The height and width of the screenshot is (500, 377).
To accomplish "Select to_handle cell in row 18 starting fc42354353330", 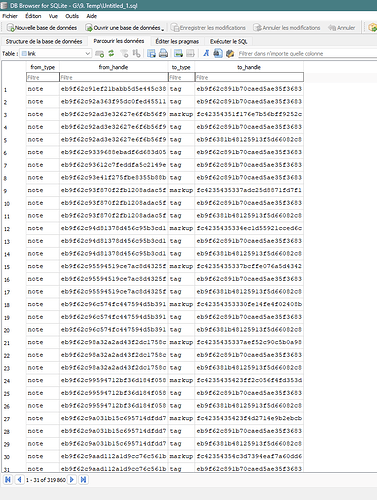I will tap(249, 304).
